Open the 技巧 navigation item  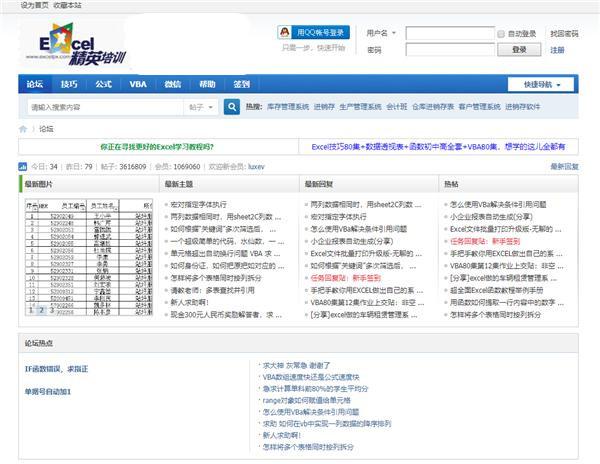coord(69,84)
